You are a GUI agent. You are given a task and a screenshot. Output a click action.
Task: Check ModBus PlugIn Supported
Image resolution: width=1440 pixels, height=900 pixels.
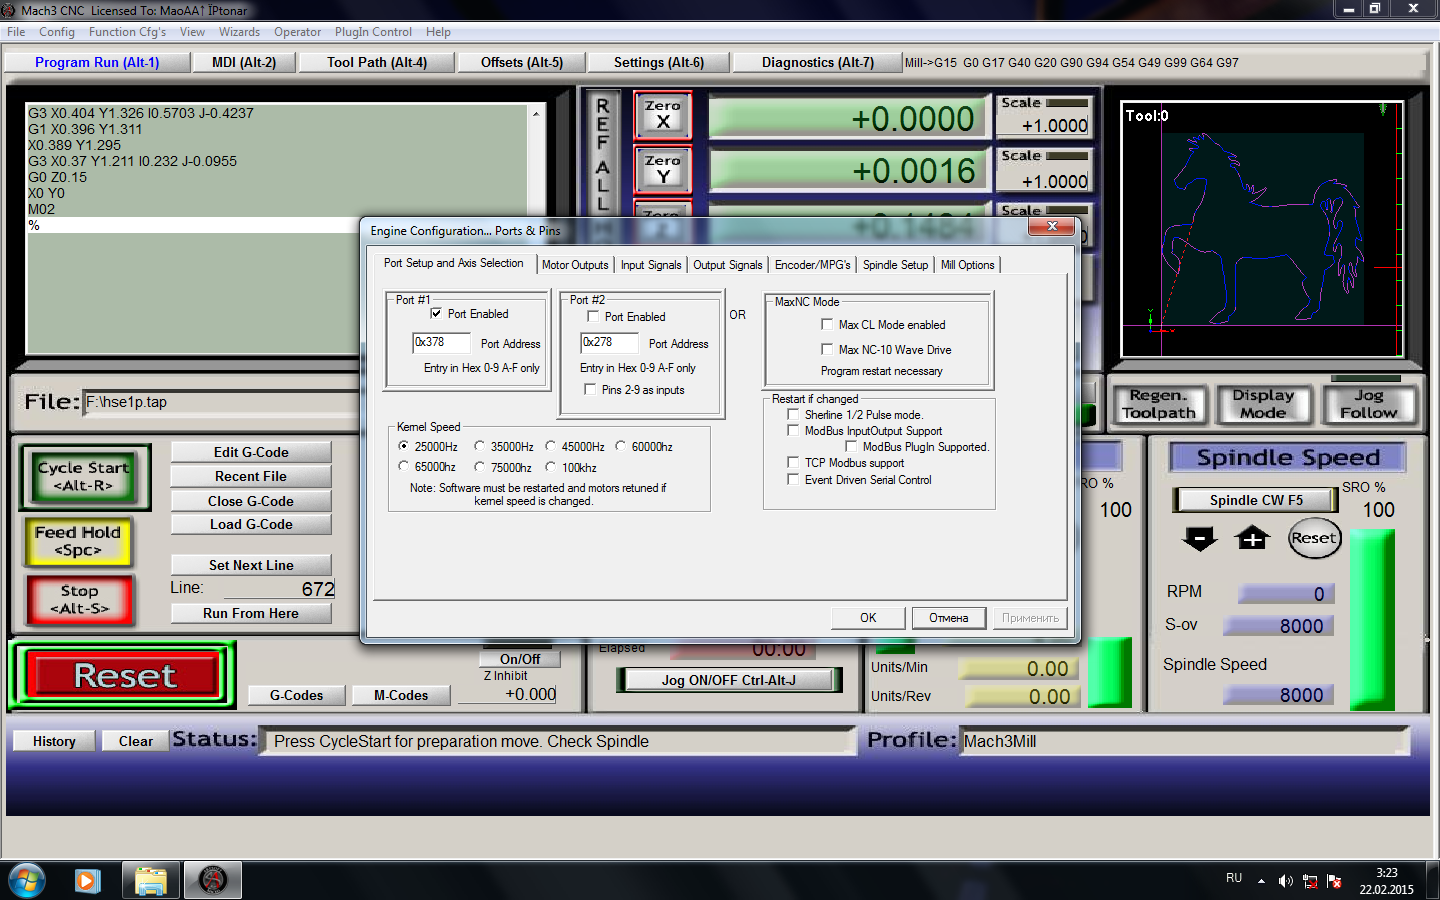tap(851, 446)
